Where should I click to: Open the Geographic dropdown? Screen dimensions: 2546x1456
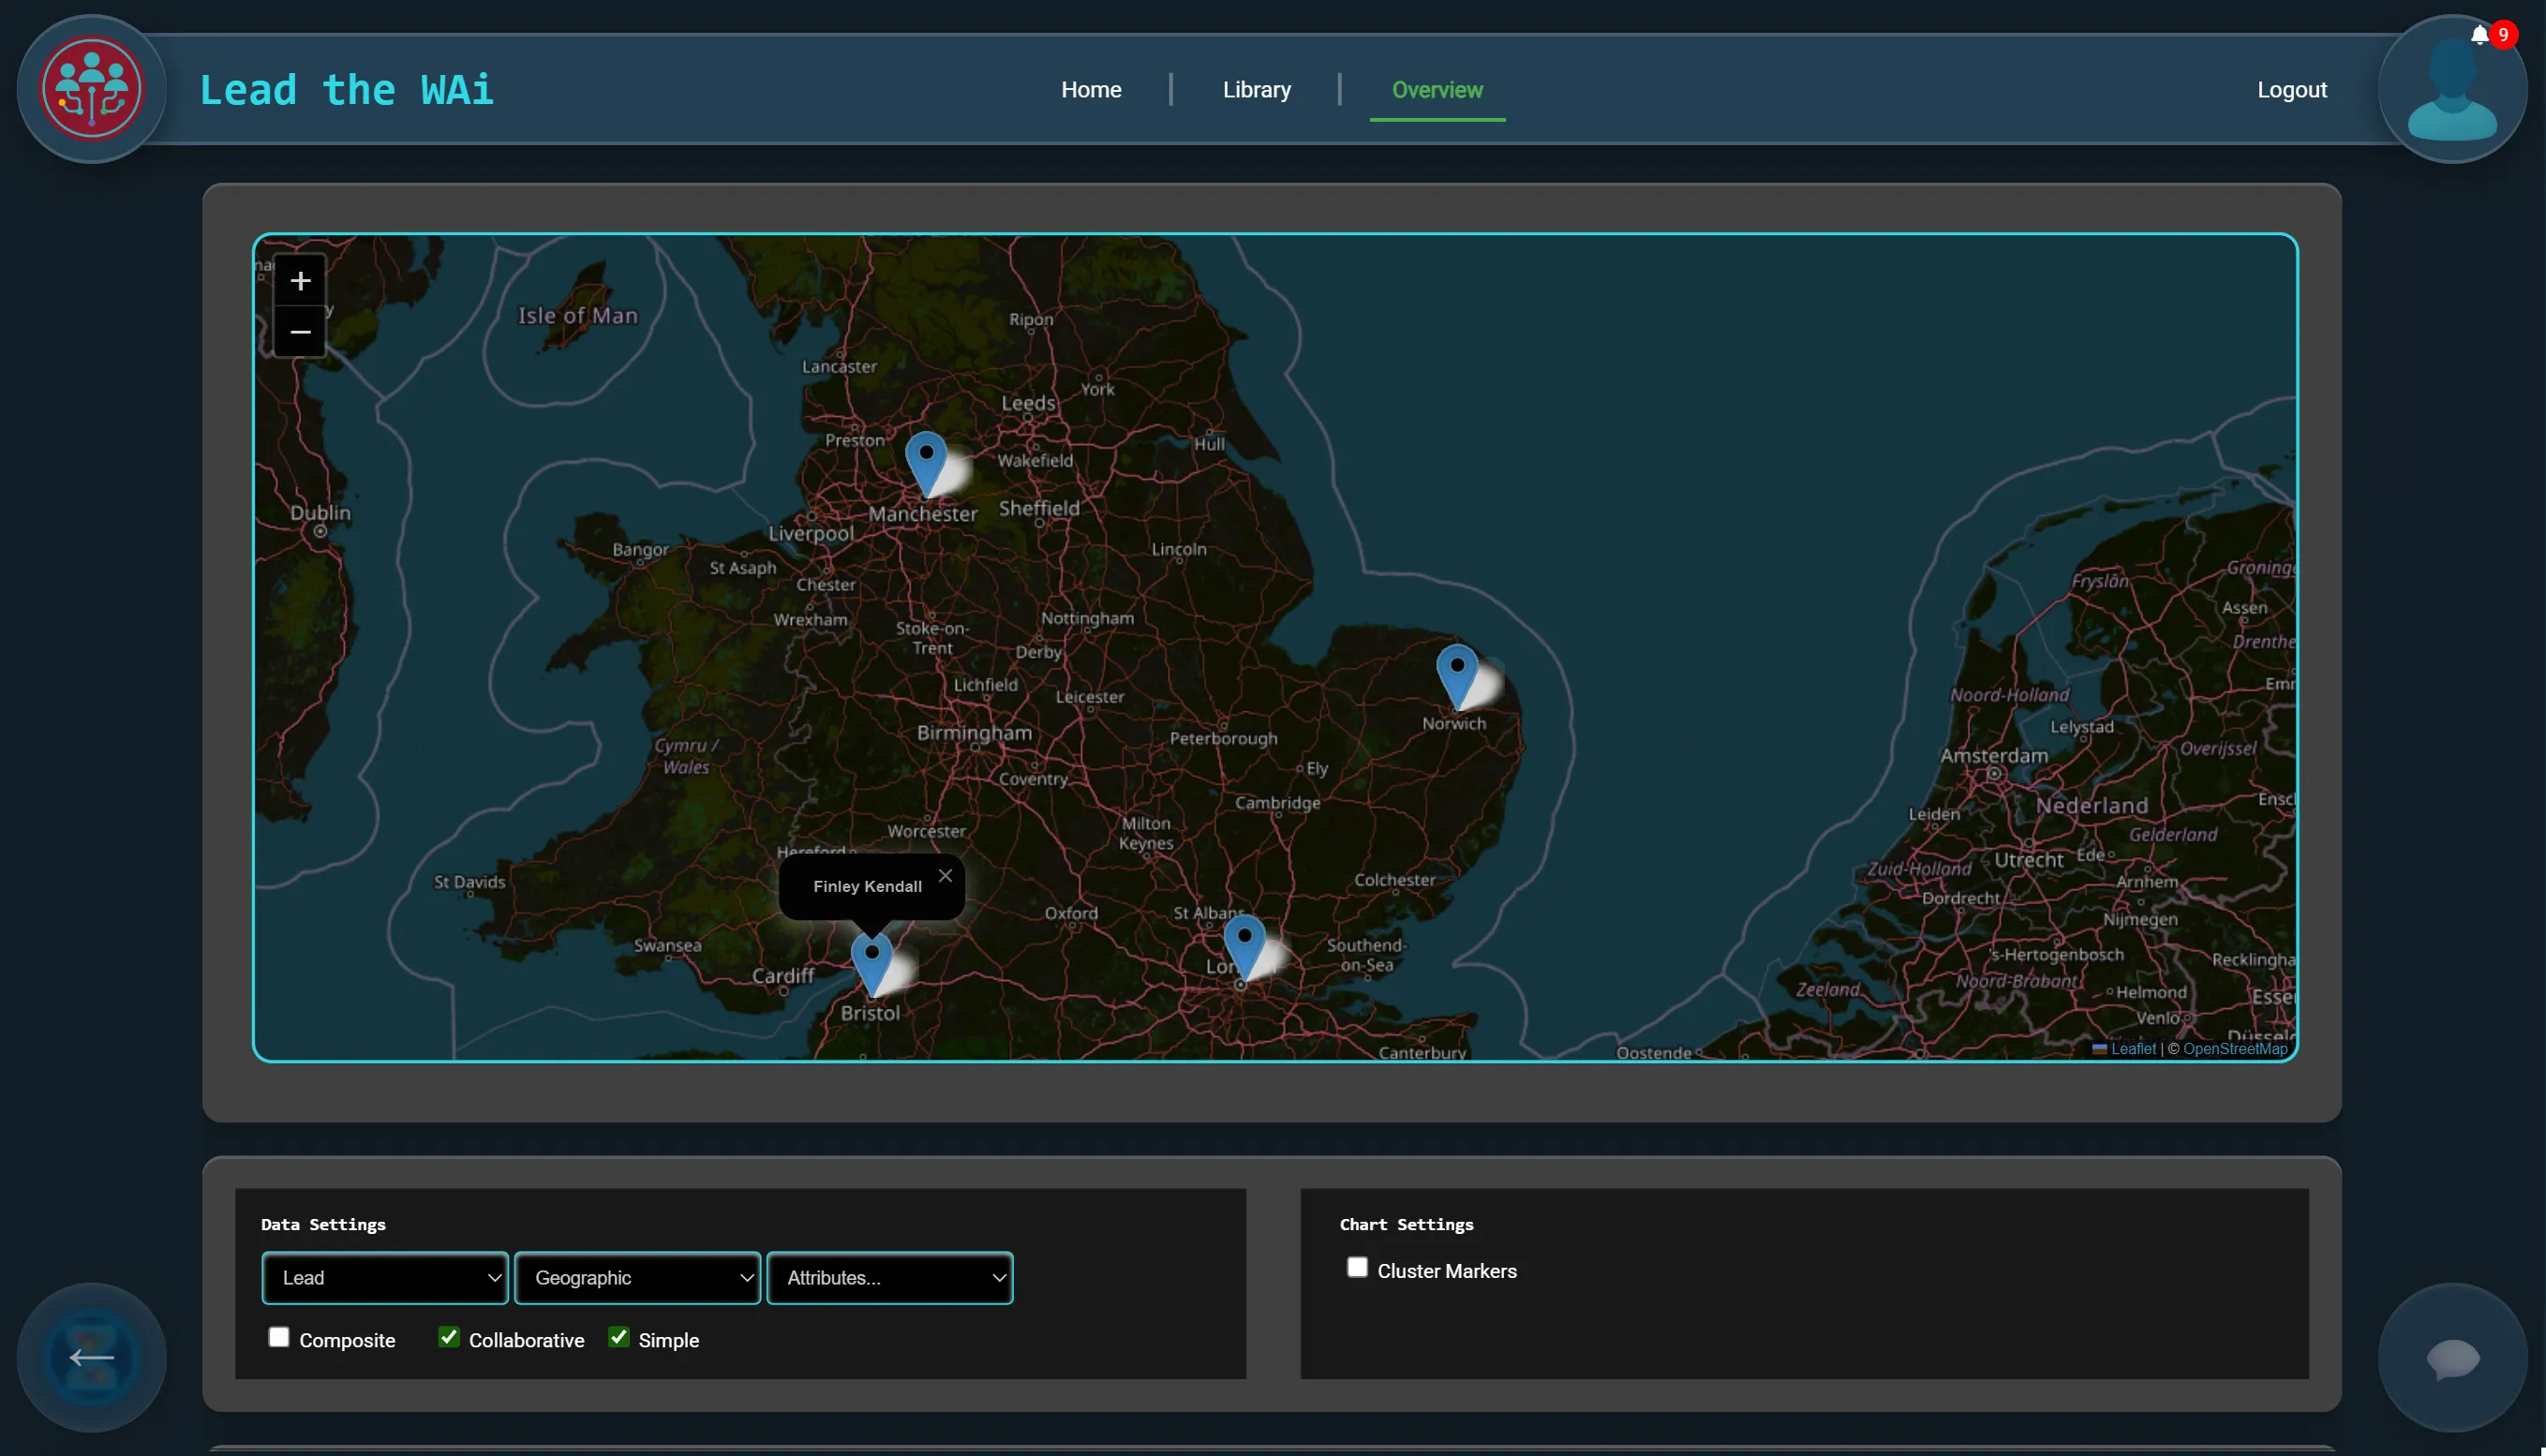point(637,1277)
